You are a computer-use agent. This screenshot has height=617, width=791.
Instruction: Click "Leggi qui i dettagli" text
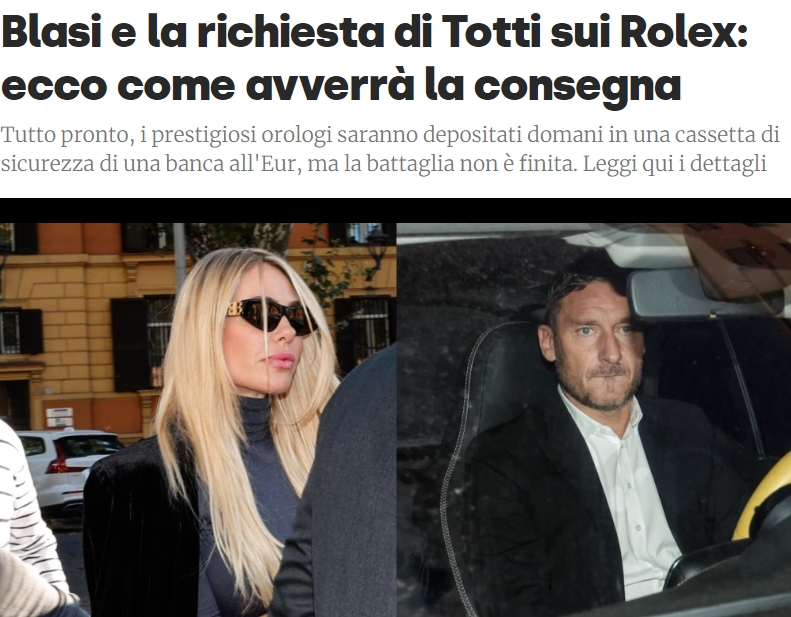point(674,163)
